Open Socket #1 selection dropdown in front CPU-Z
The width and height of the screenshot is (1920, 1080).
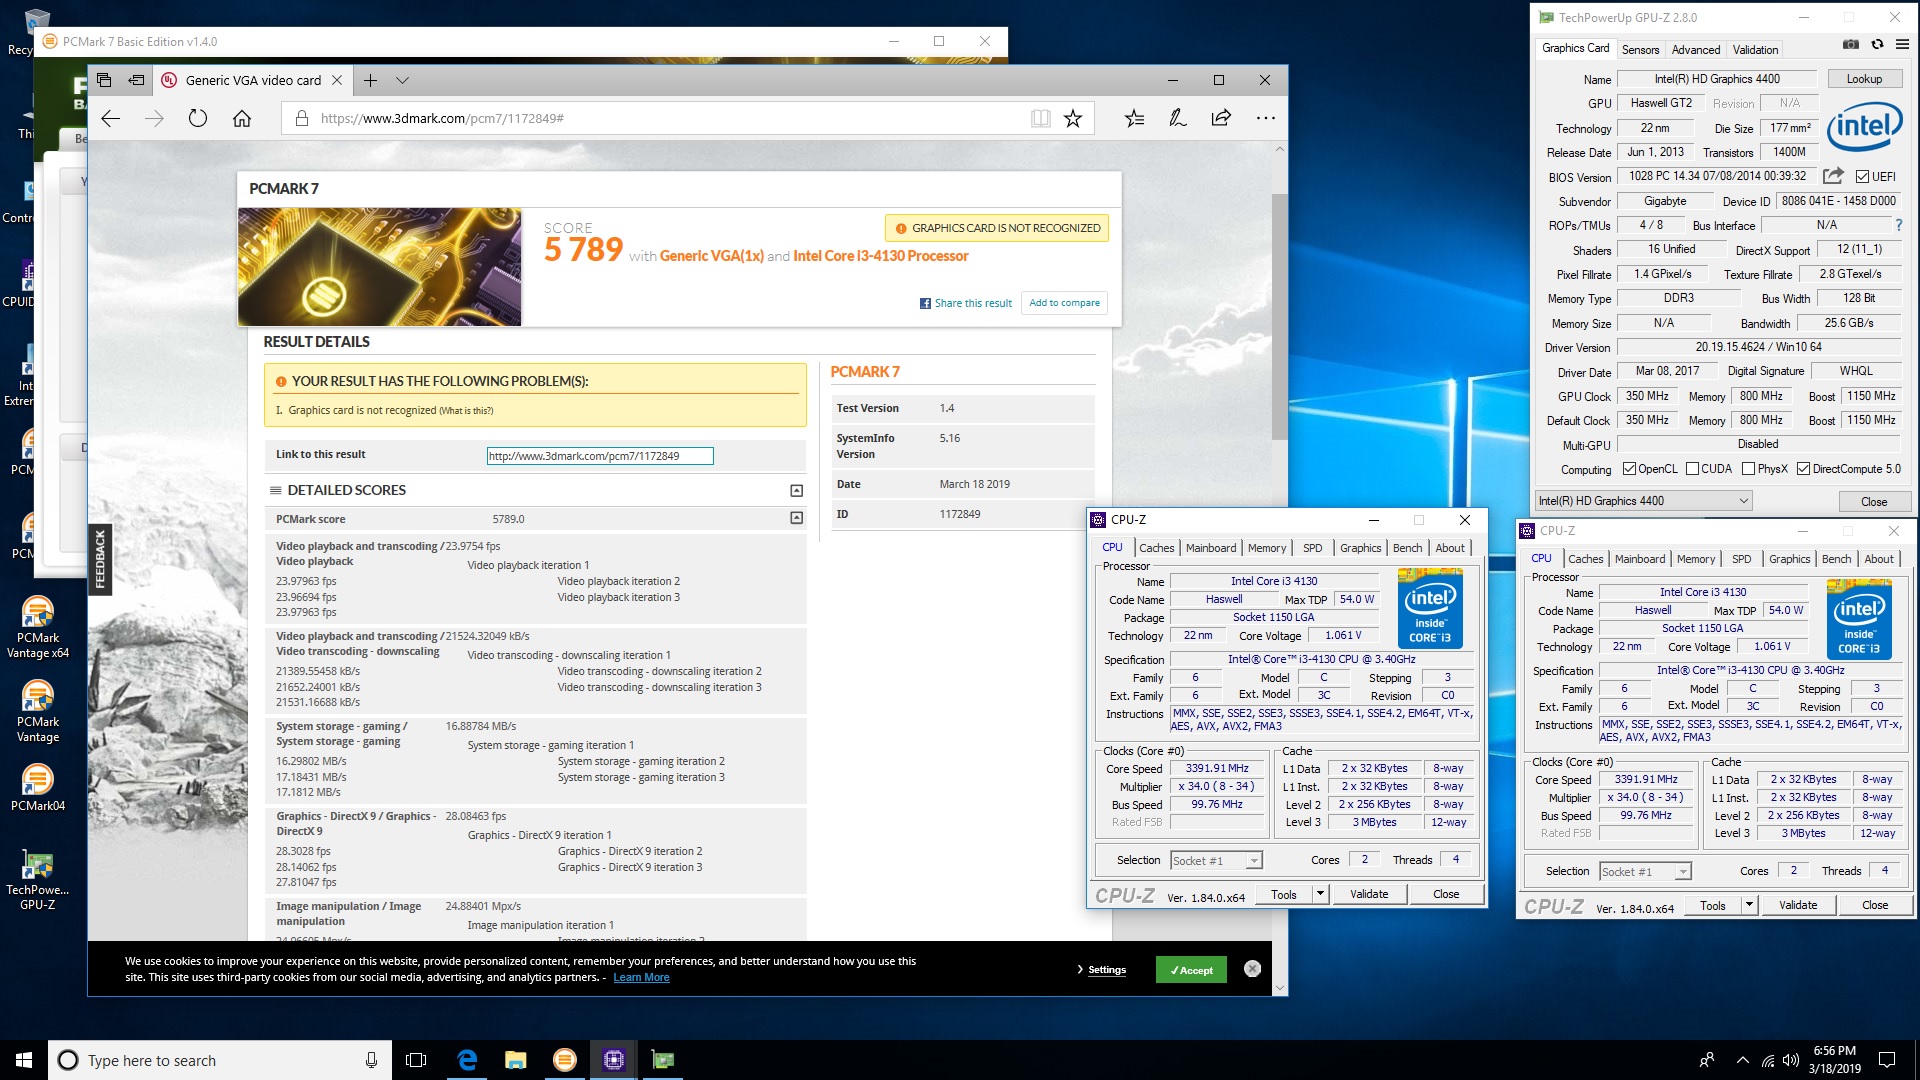click(x=1216, y=860)
